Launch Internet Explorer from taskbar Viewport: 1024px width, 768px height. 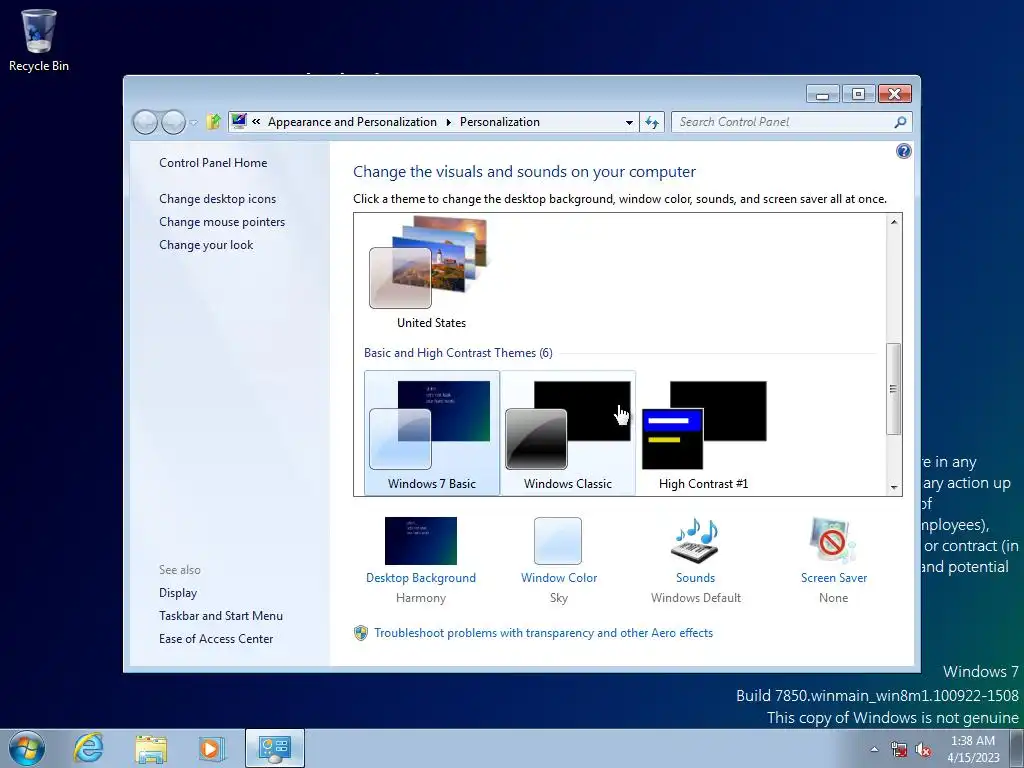[x=88, y=748]
